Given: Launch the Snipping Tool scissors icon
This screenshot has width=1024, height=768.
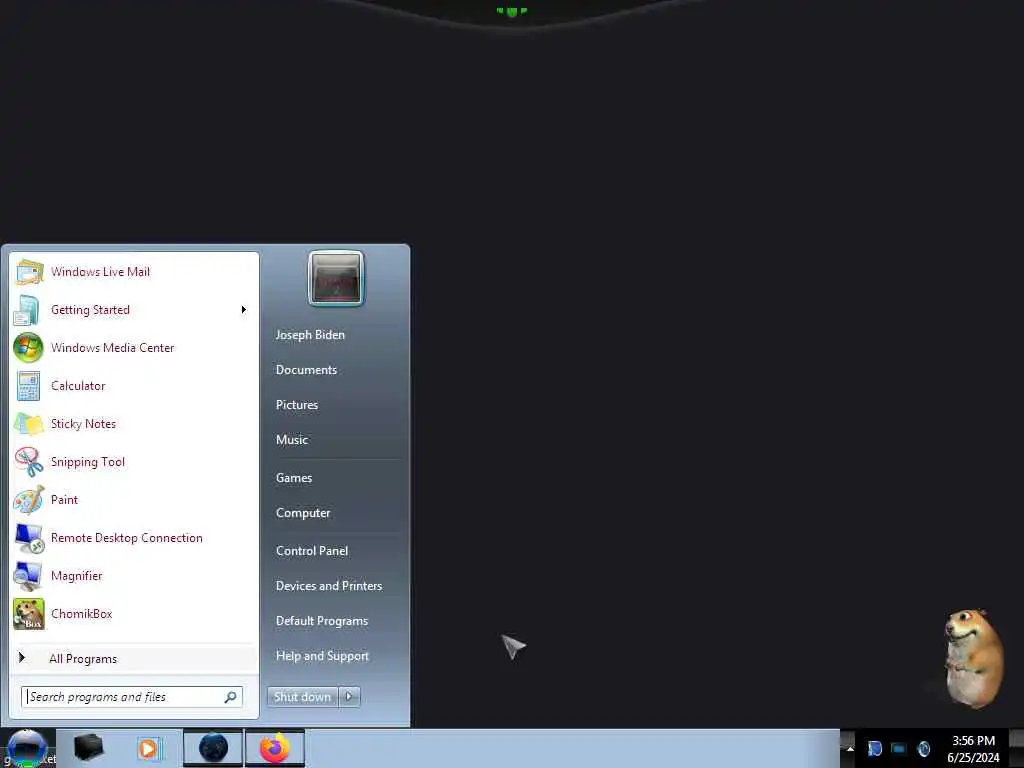Looking at the screenshot, I should pyautogui.click(x=29, y=462).
